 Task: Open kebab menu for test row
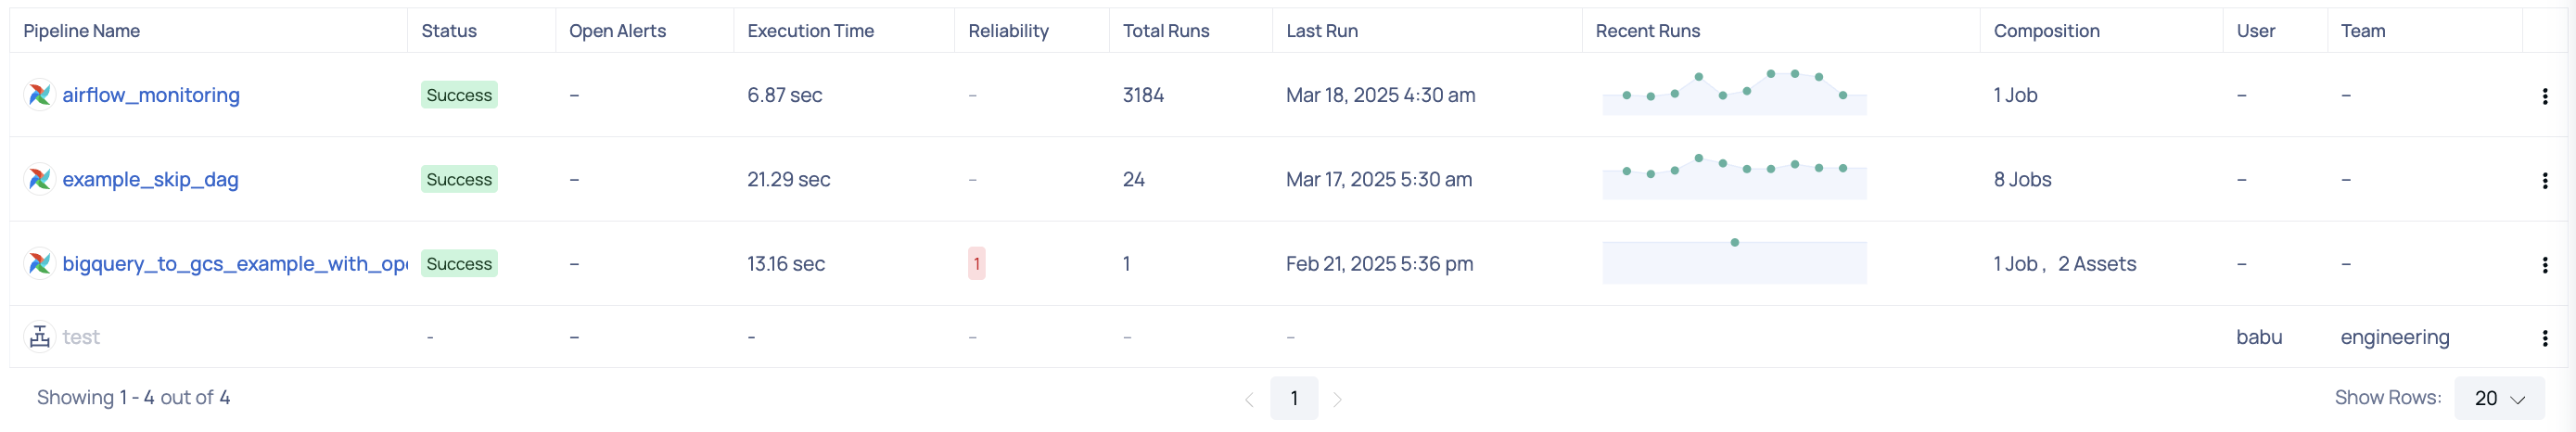[2544, 338]
